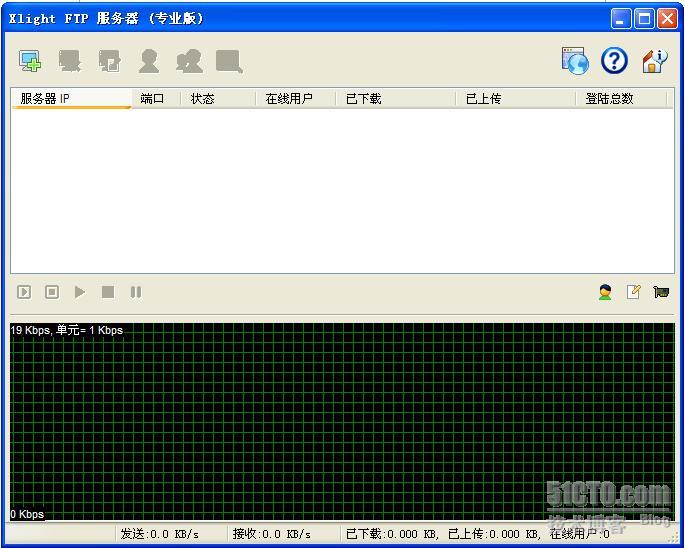685x548 pixels.
Task: Sort by the 已上传 column header
Action: 515,99
